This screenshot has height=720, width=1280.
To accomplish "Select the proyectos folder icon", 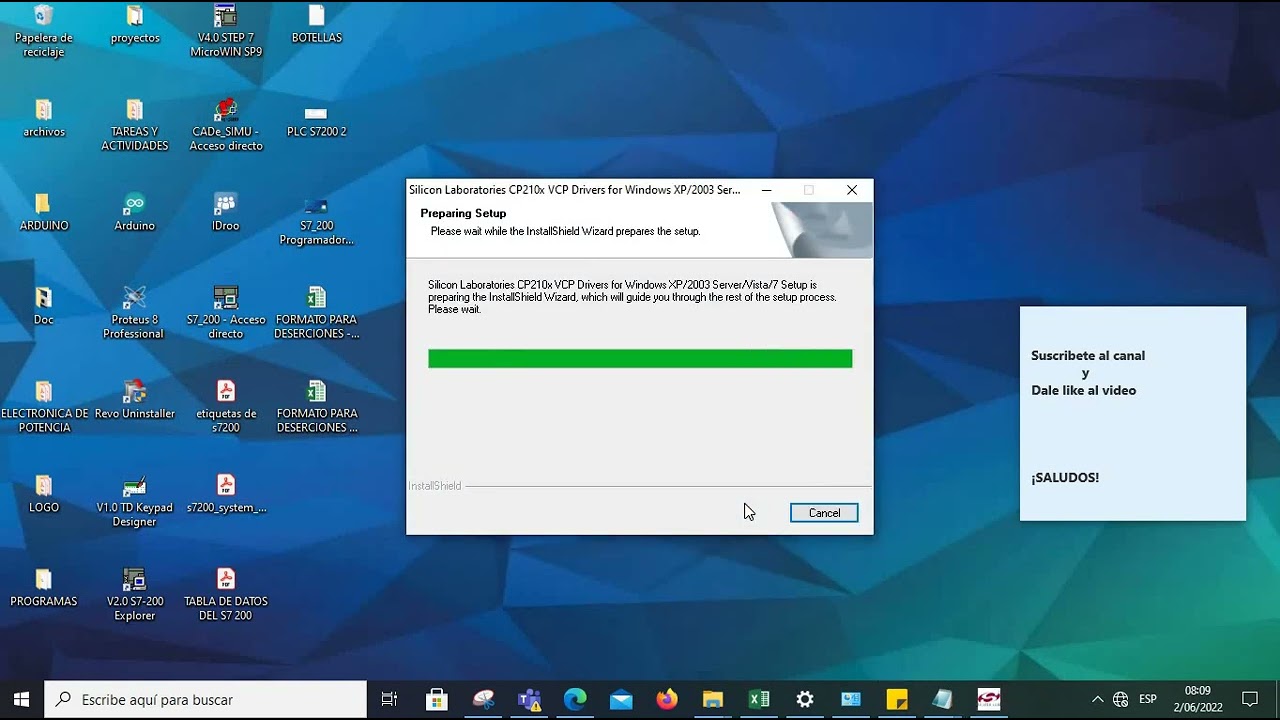I will (x=135, y=24).
